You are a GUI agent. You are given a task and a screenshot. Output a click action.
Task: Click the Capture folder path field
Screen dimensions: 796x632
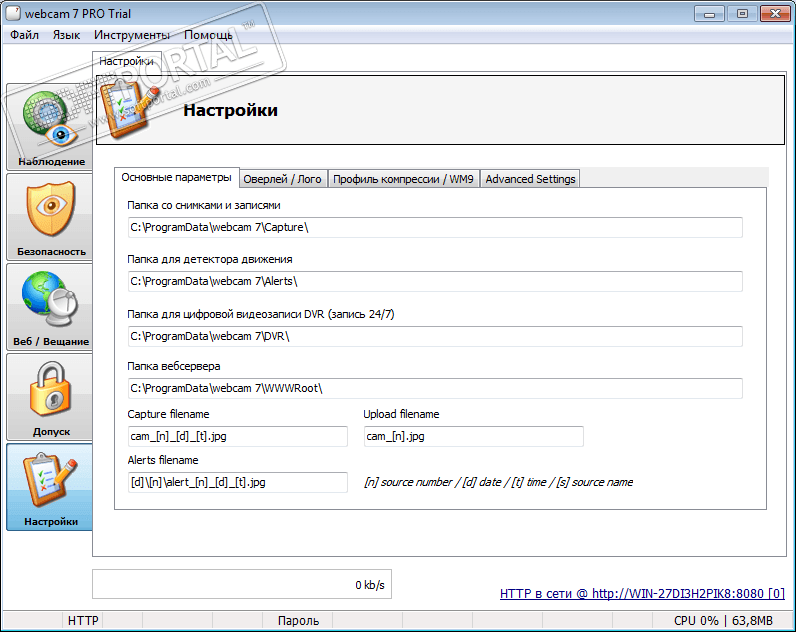(435, 227)
